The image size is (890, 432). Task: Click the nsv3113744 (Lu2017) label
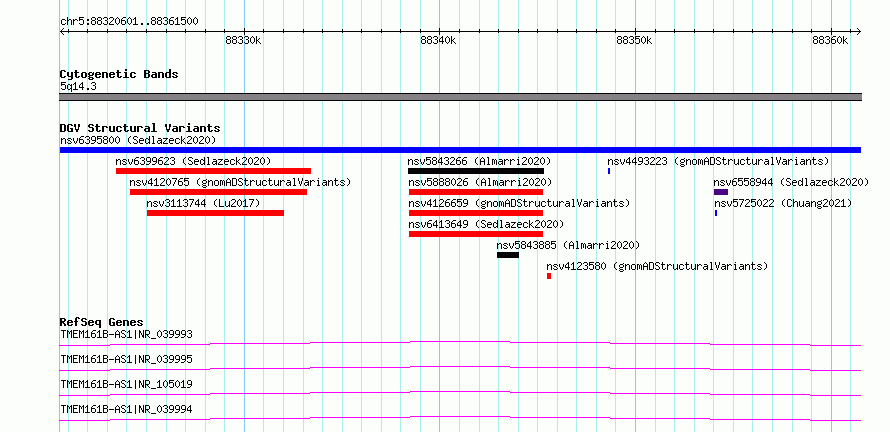coord(203,203)
